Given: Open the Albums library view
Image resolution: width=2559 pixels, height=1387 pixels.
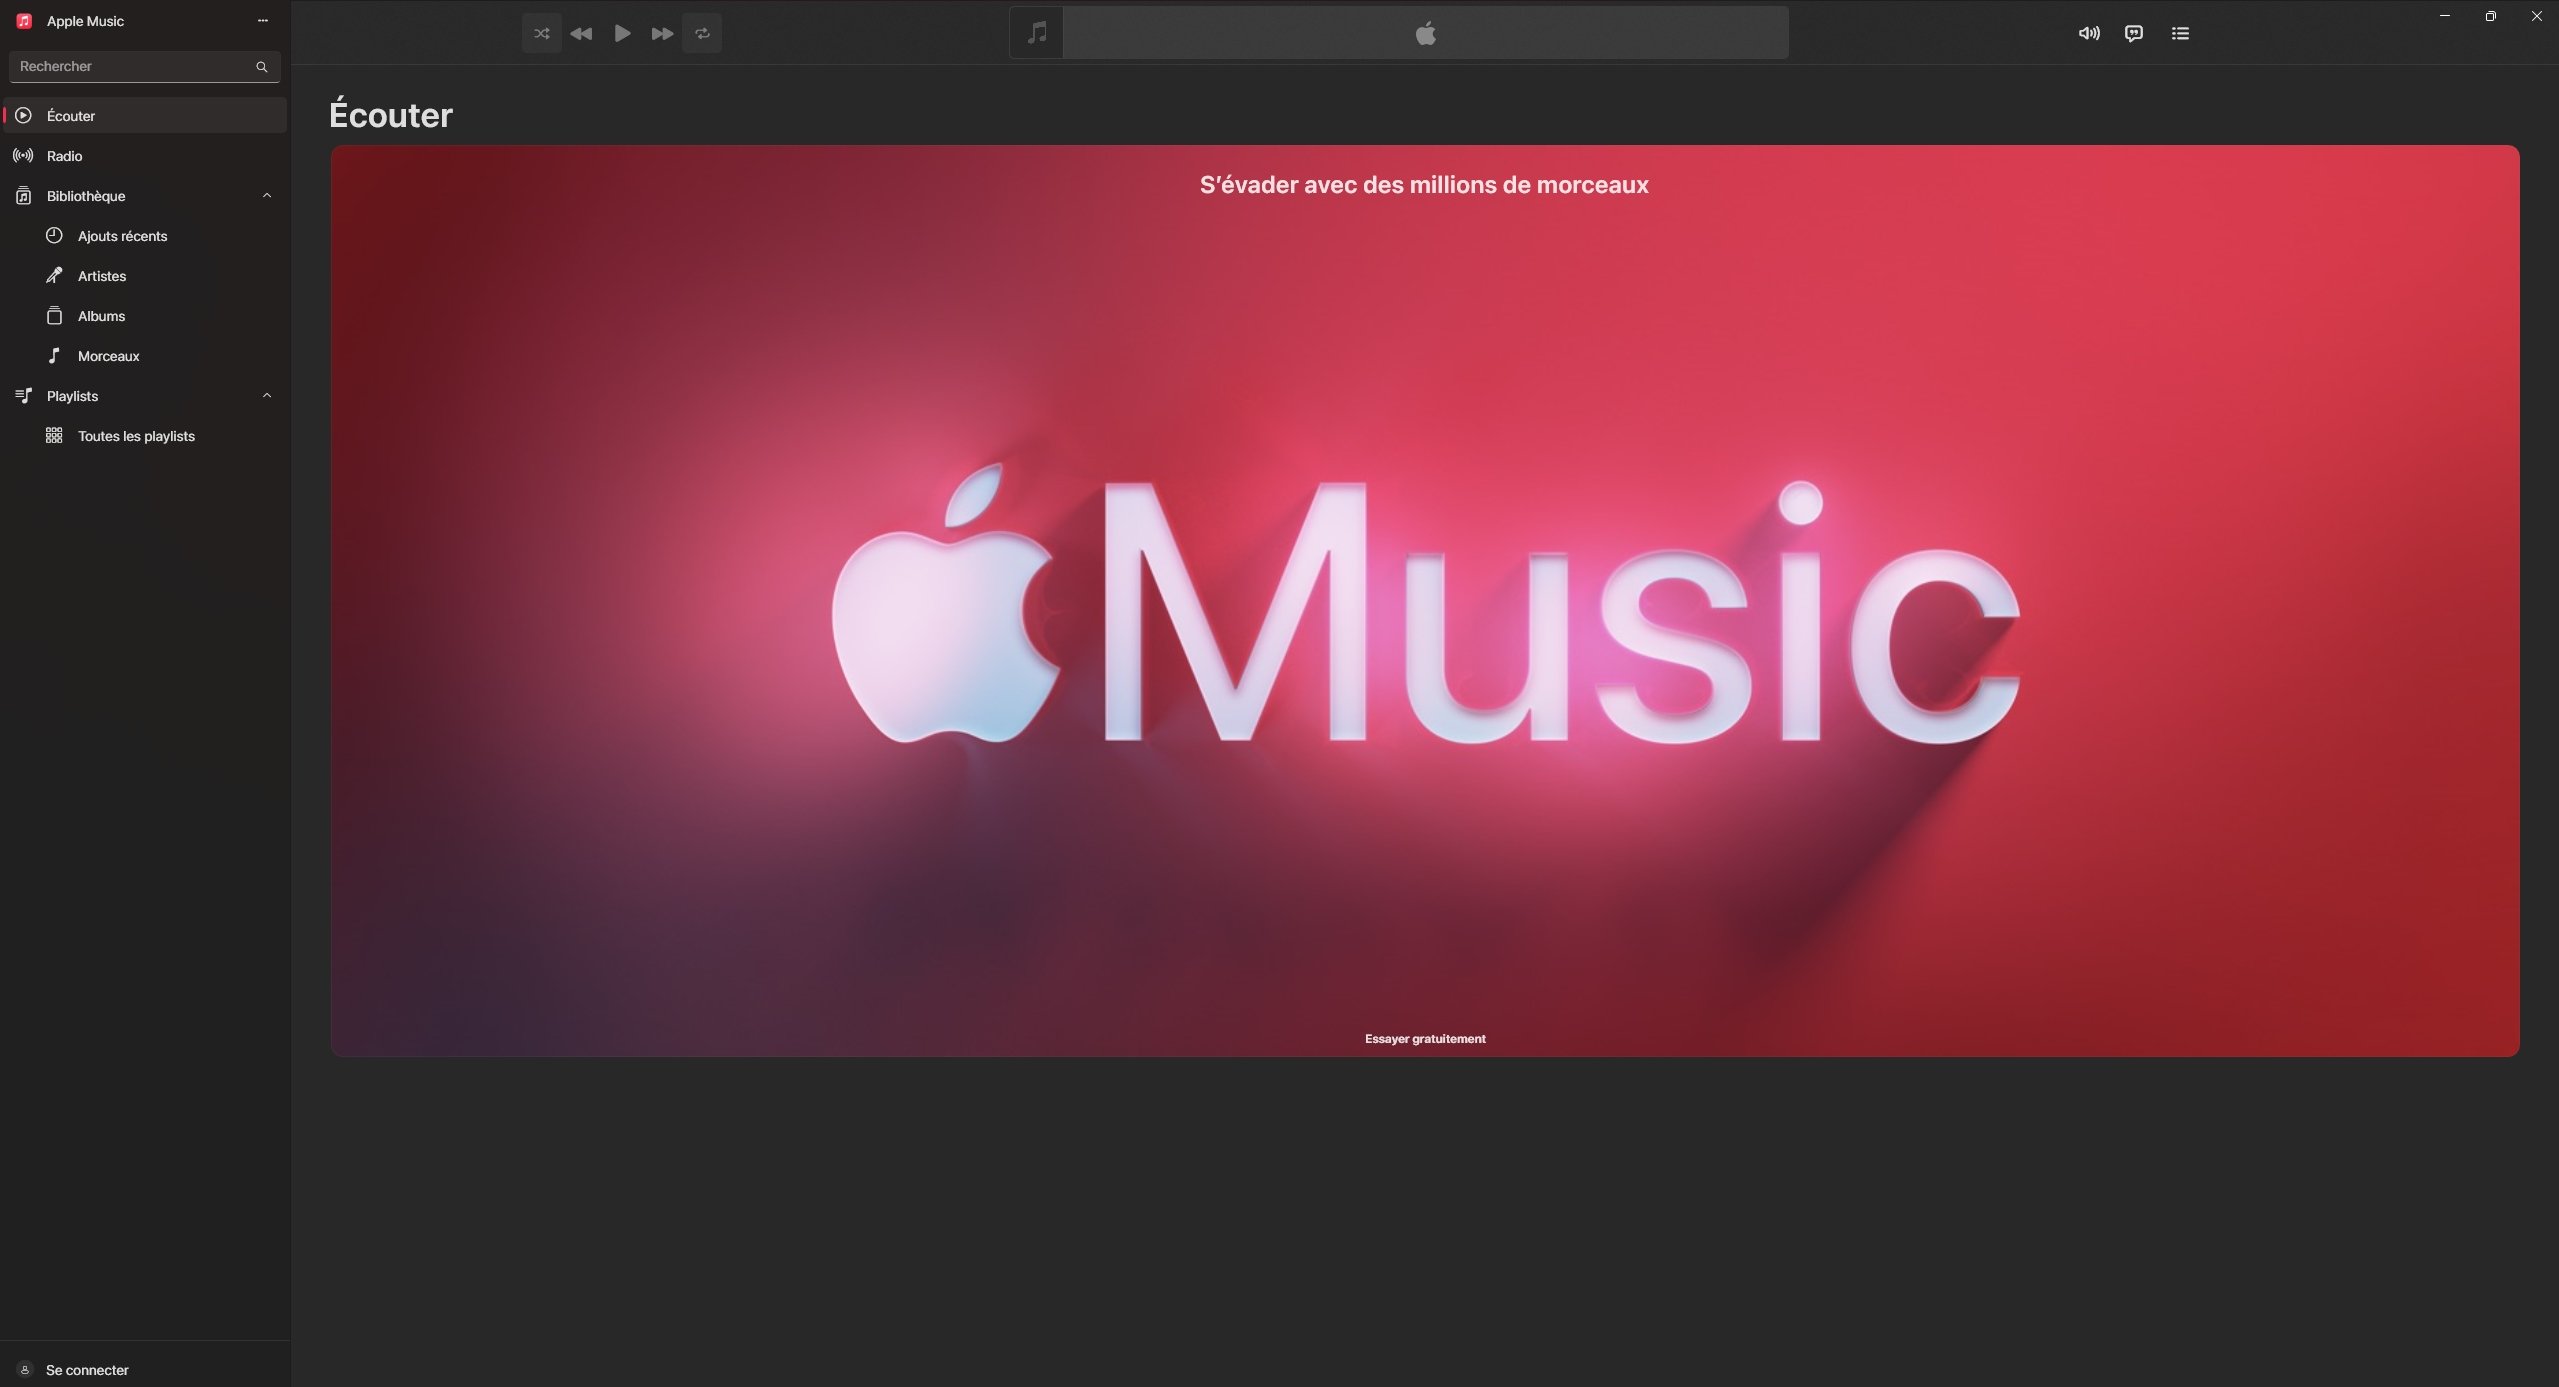Looking at the screenshot, I should point(101,315).
